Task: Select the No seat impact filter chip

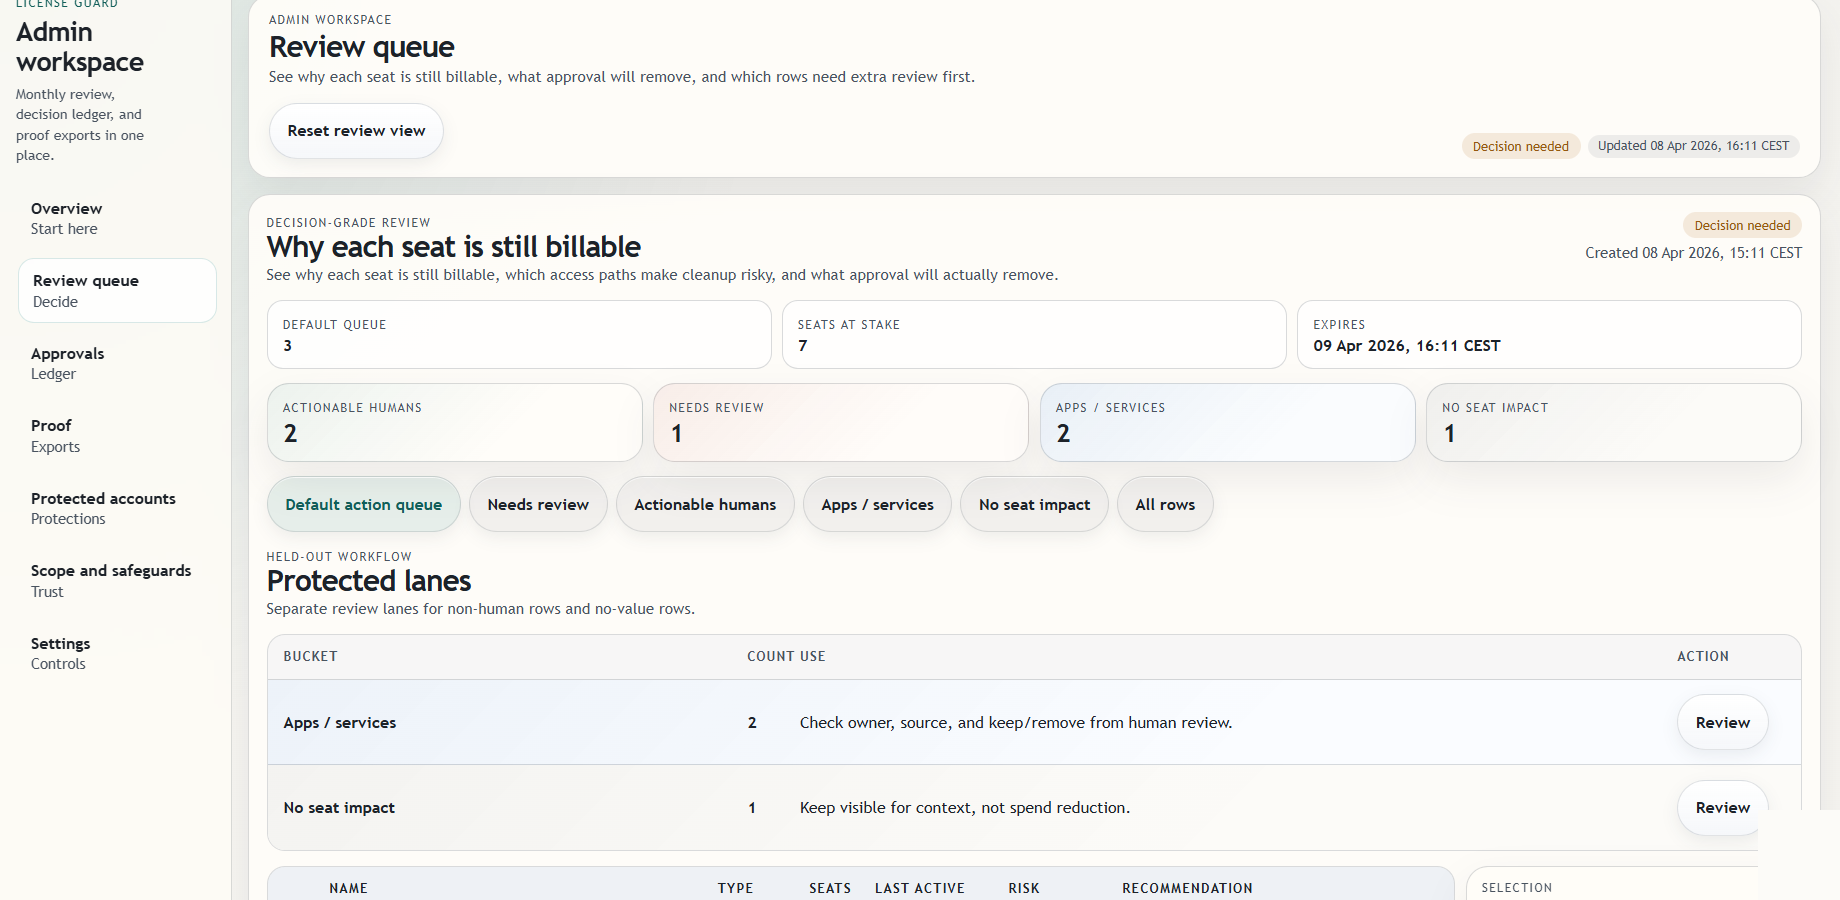Action: click(x=1034, y=504)
